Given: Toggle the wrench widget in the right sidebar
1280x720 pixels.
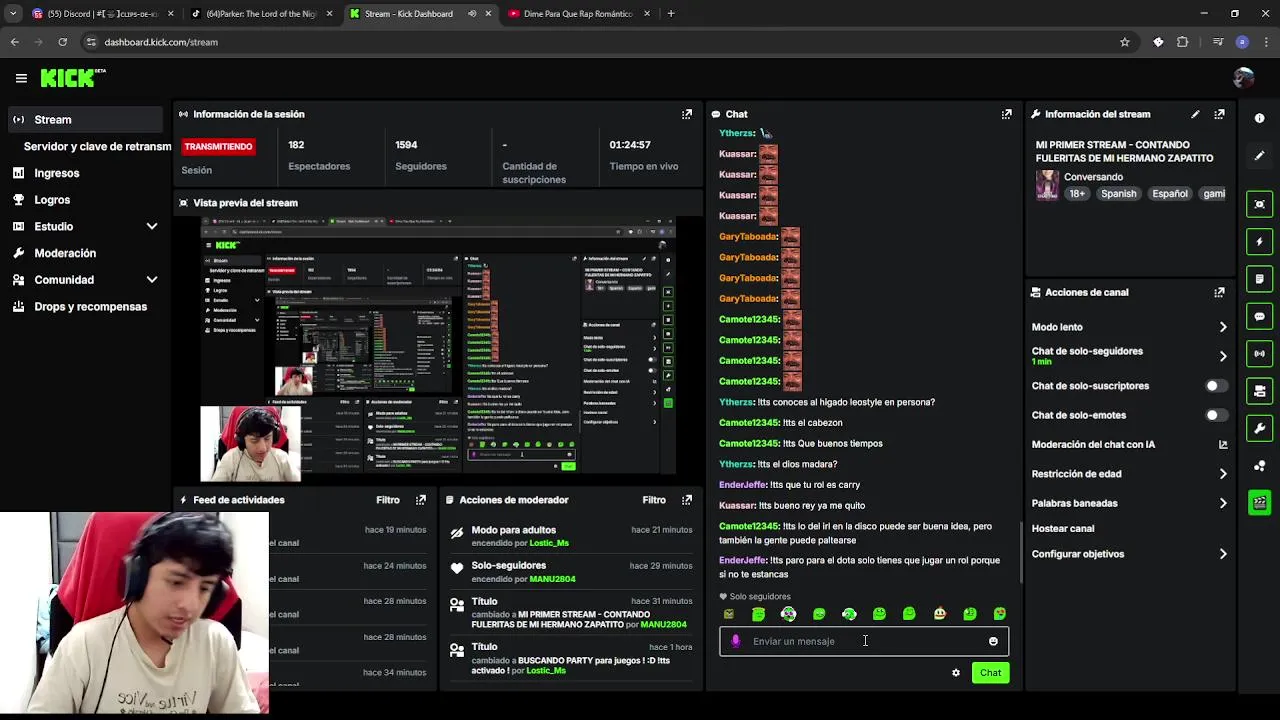Looking at the screenshot, I should point(1259,428).
